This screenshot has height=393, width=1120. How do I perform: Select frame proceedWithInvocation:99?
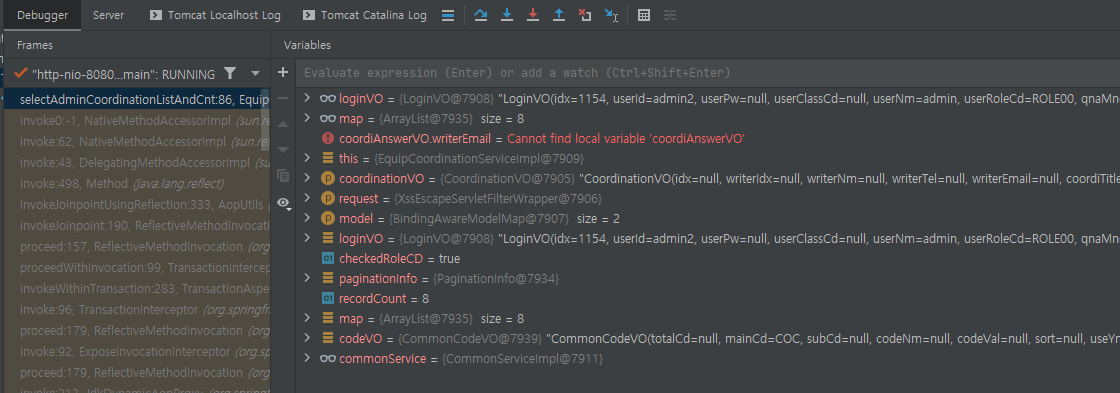point(136,267)
